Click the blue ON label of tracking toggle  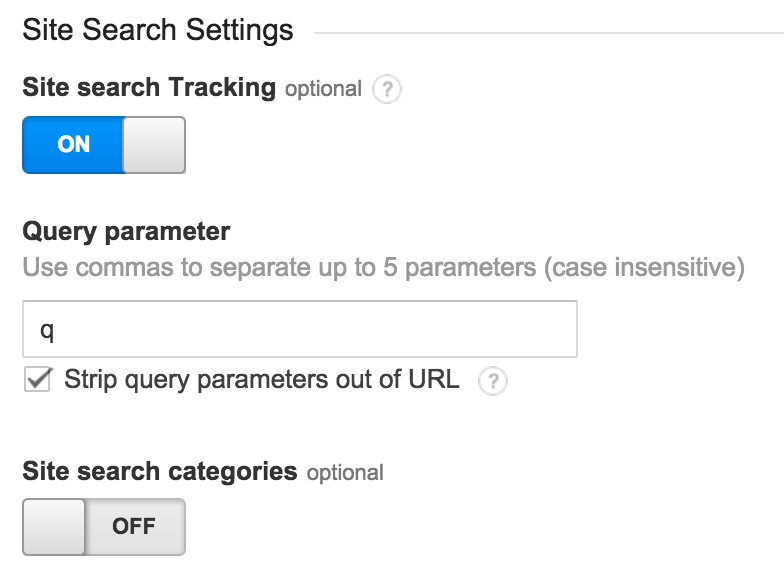(73, 145)
